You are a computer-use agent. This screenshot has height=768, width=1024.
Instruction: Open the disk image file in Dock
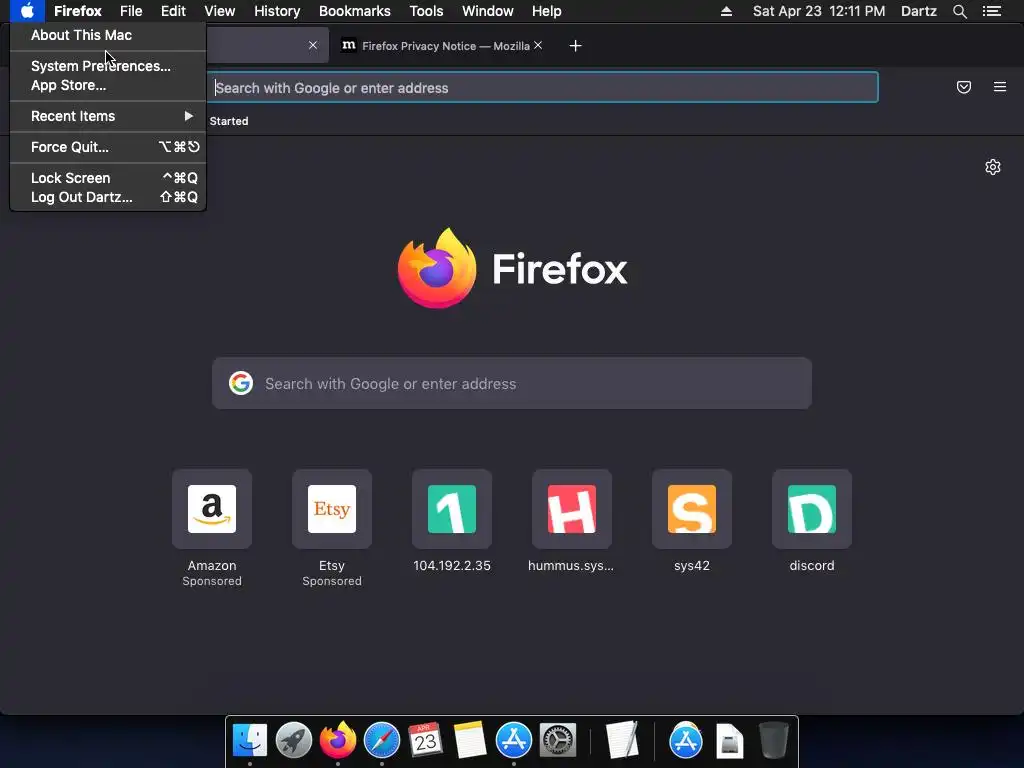(729, 741)
